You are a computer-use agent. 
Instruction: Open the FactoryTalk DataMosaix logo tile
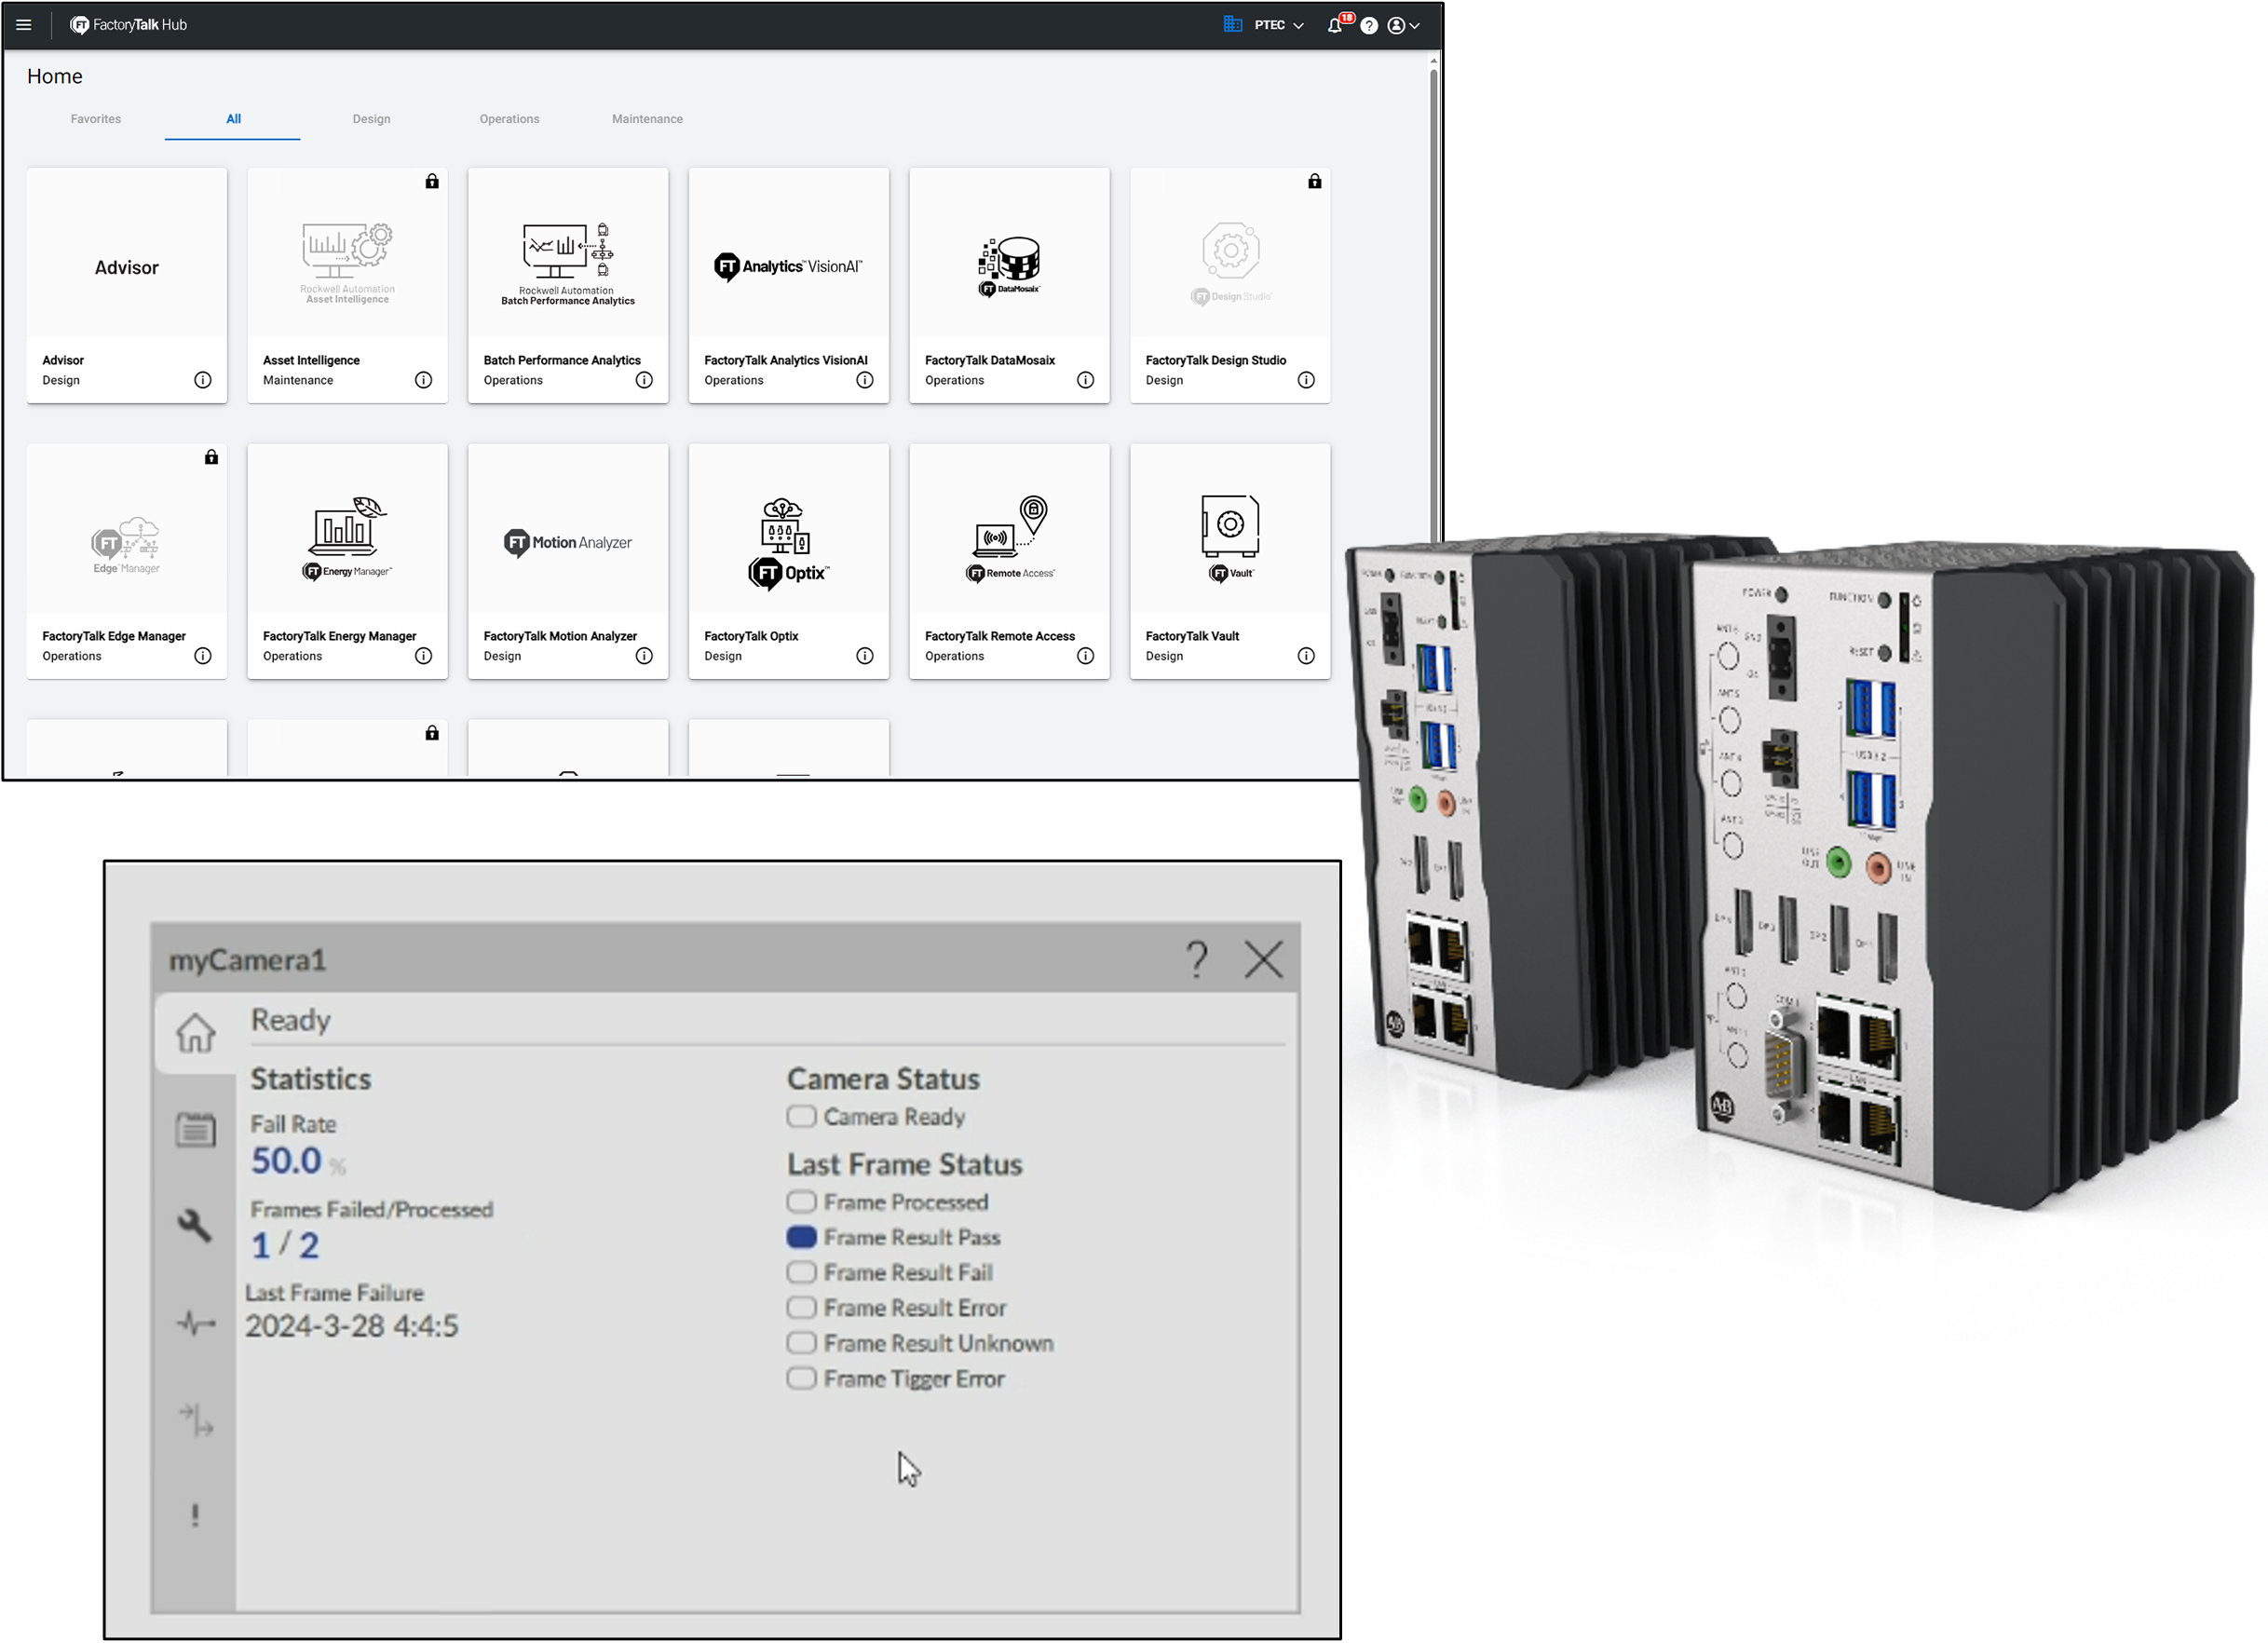(x=1009, y=266)
